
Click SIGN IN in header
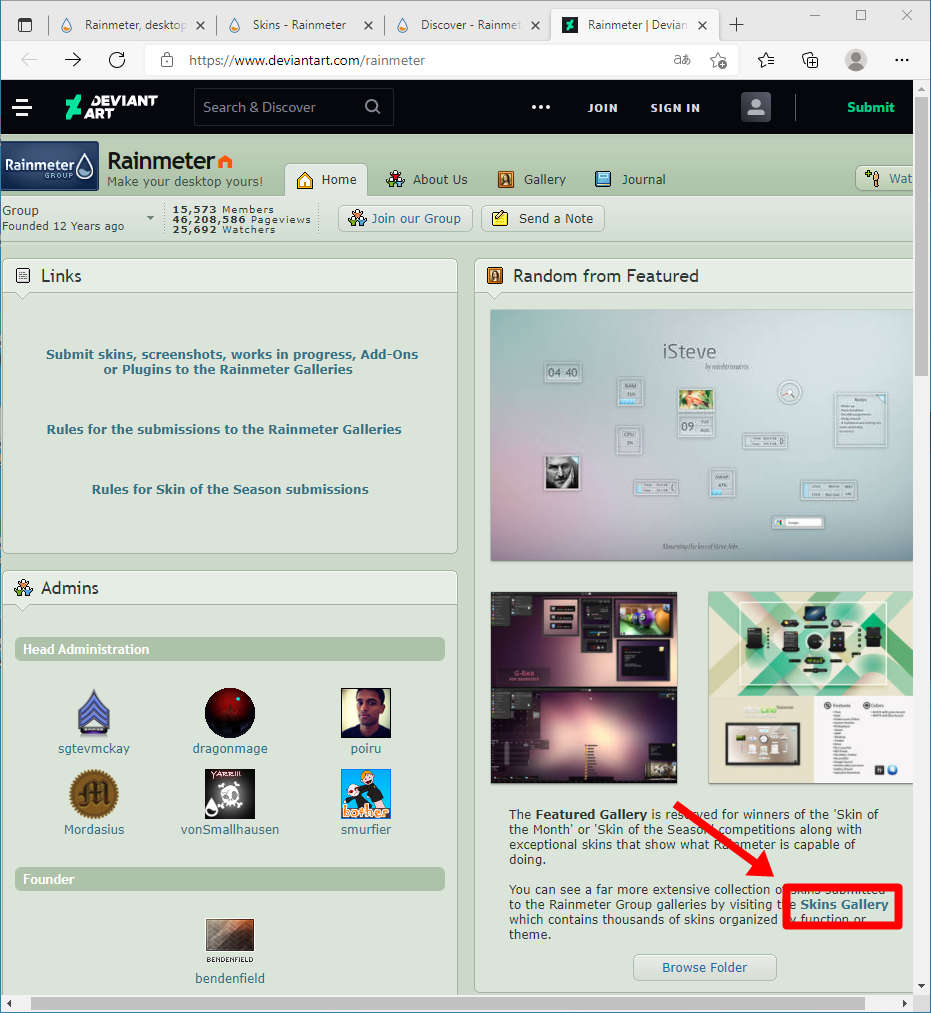(x=675, y=108)
